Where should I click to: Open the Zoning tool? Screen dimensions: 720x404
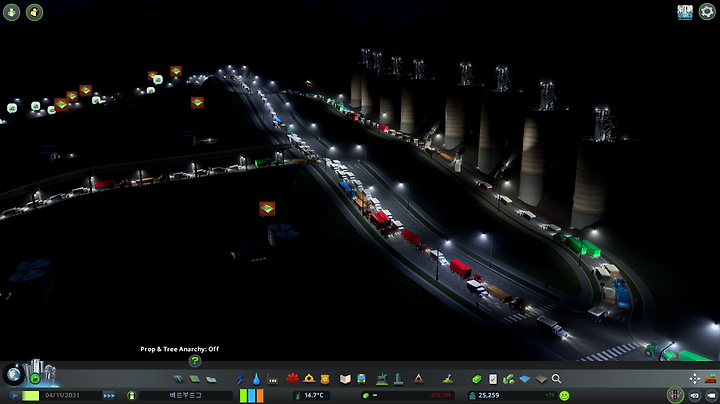(x=195, y=379)
